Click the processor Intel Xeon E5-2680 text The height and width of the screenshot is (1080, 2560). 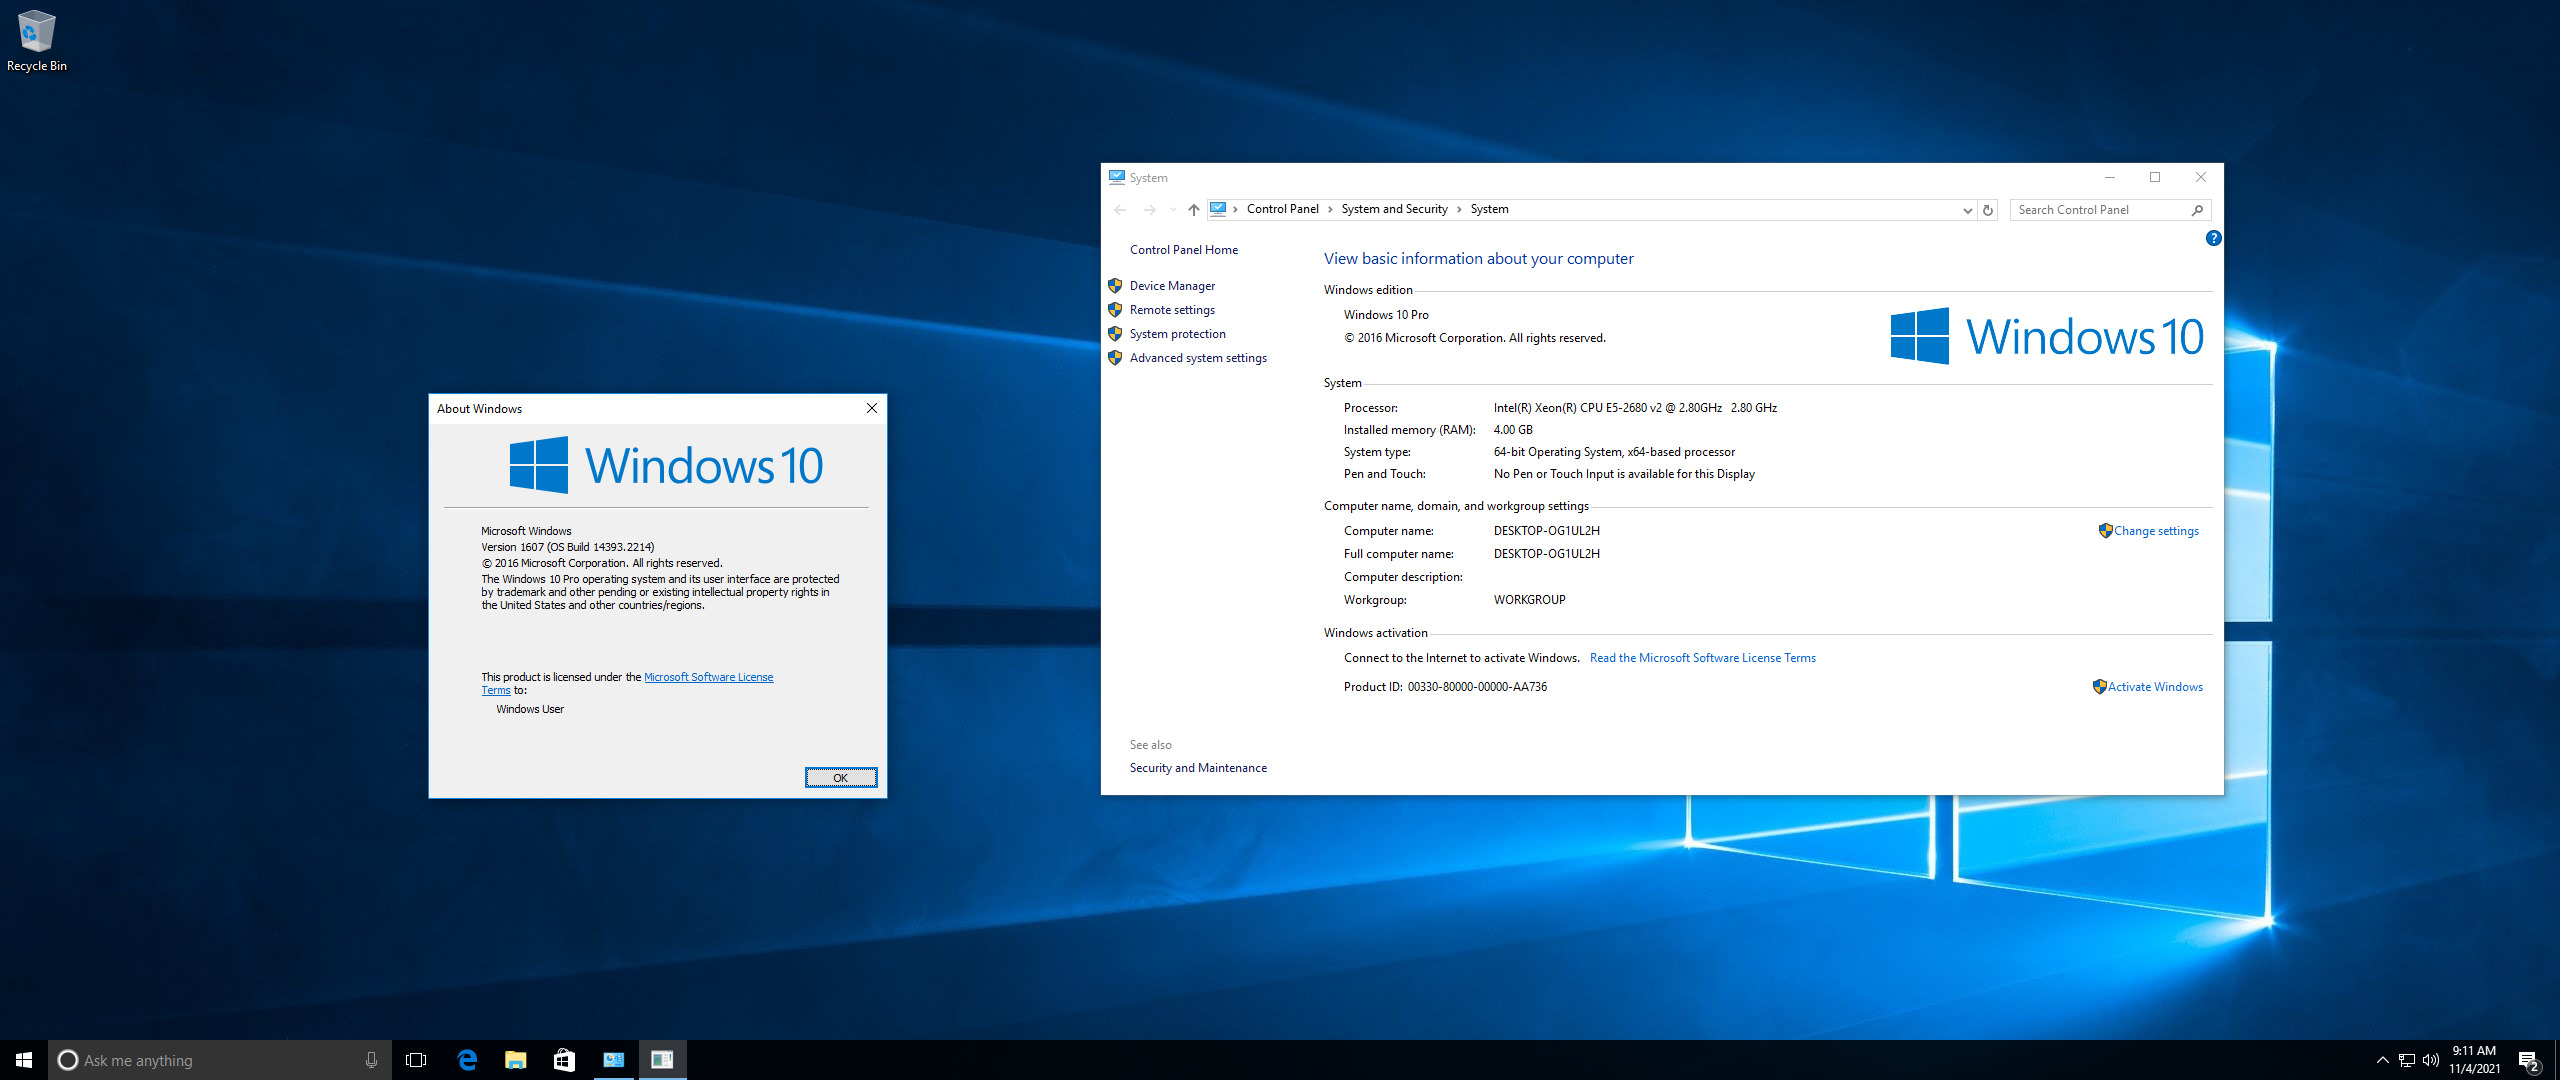[1635, 408]
